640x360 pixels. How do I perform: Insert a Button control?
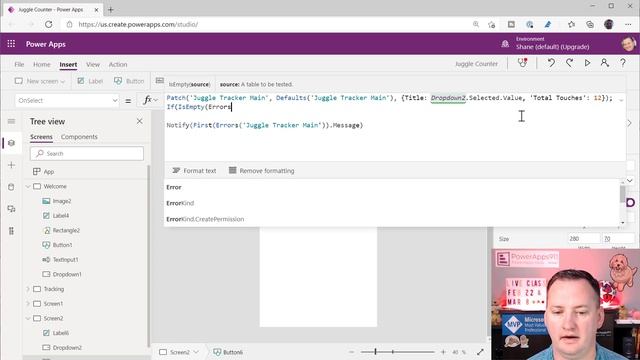pos(129,81)
